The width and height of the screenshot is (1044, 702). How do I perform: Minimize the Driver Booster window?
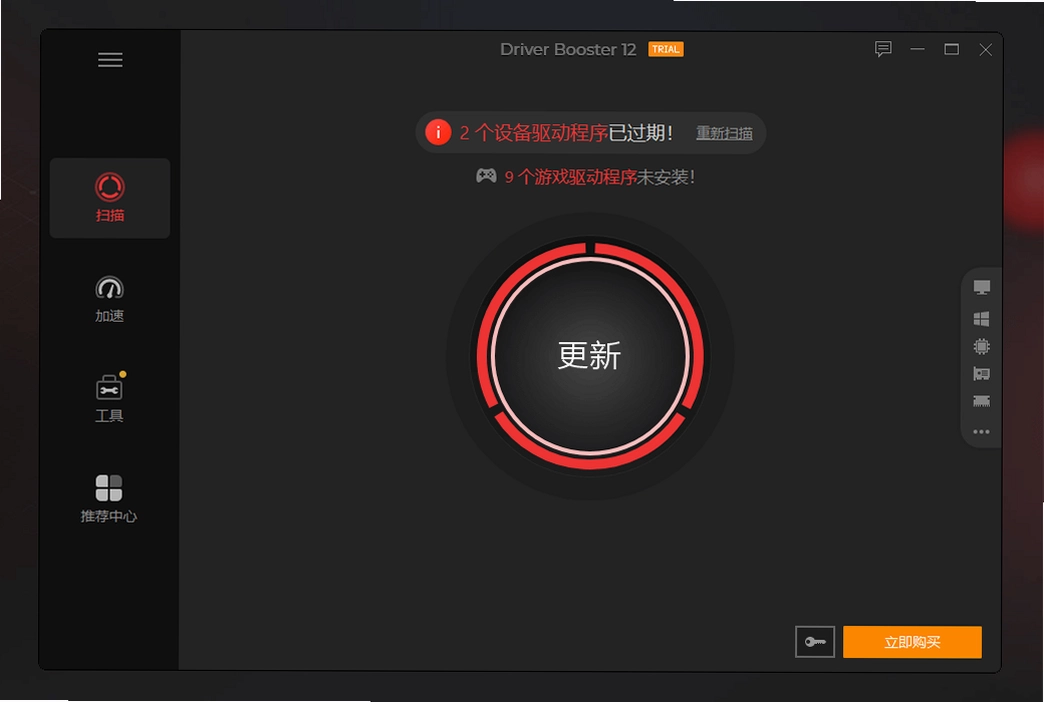click(917, 49)
